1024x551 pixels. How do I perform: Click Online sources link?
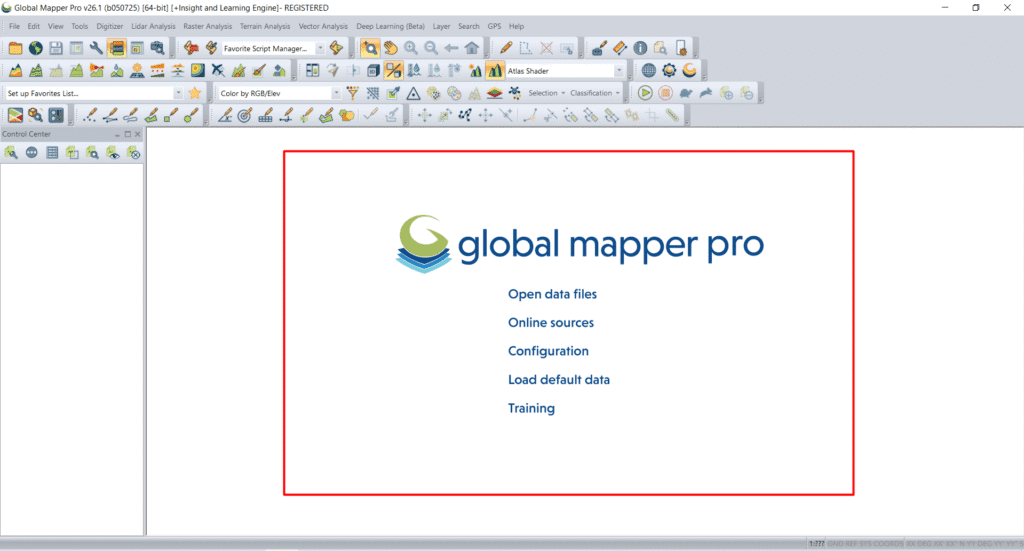point(551,323)
